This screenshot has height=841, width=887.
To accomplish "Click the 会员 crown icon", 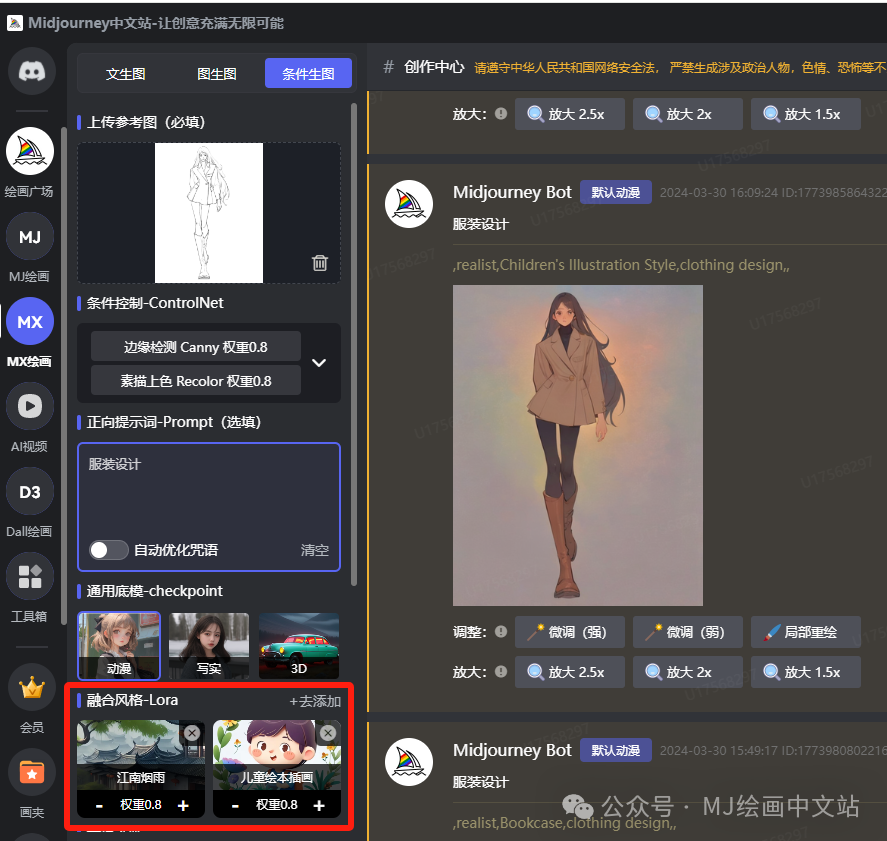I will pyautogui.click(x=30, y=687).
